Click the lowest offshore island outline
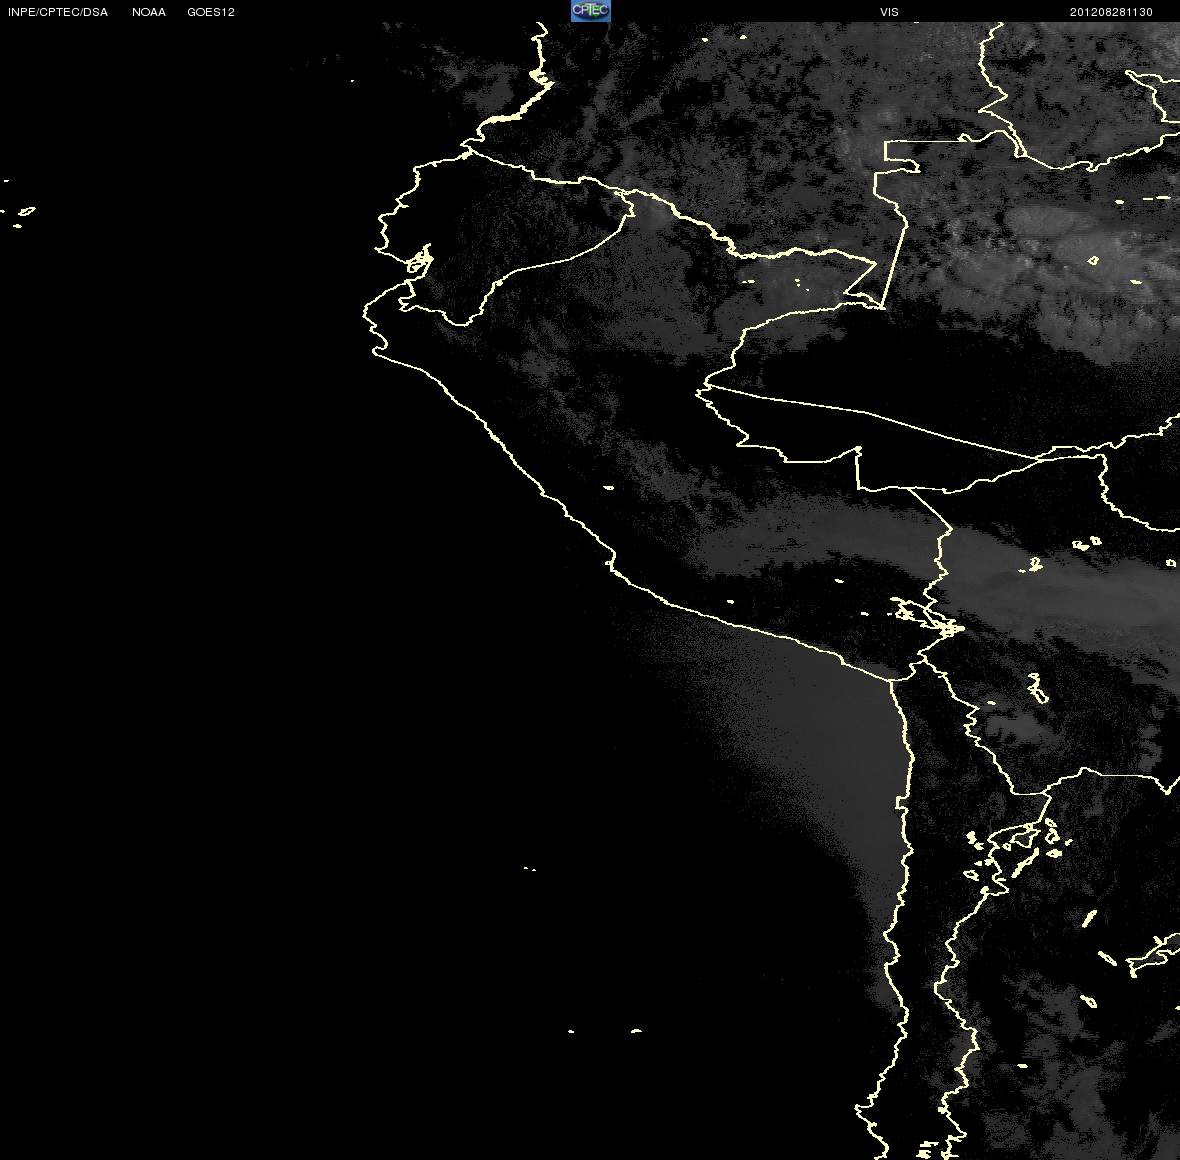The width and height of the screenshot is (1180, 1160). coord(635,1030)
